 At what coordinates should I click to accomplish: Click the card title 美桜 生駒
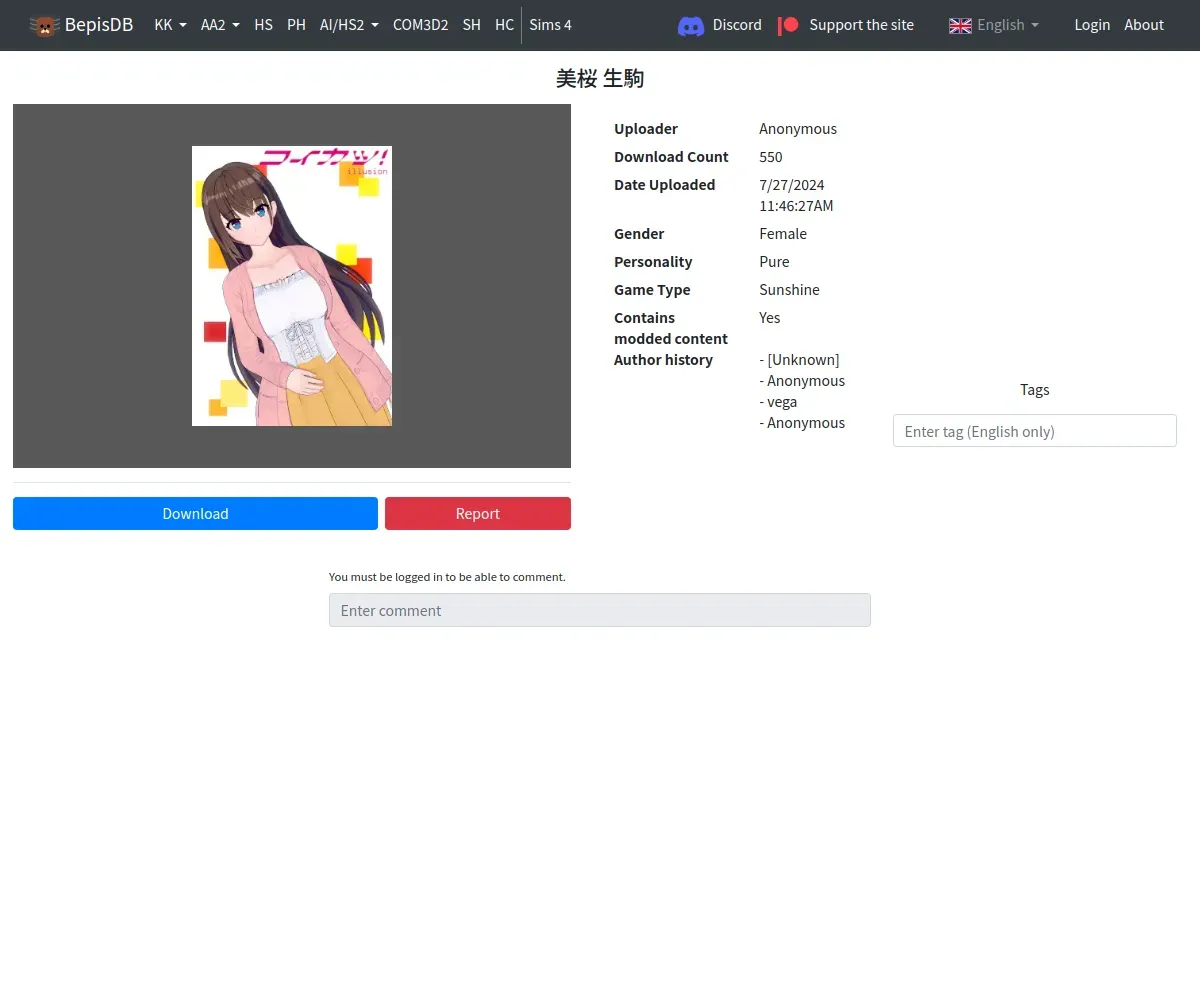click(x=600, y=79)
